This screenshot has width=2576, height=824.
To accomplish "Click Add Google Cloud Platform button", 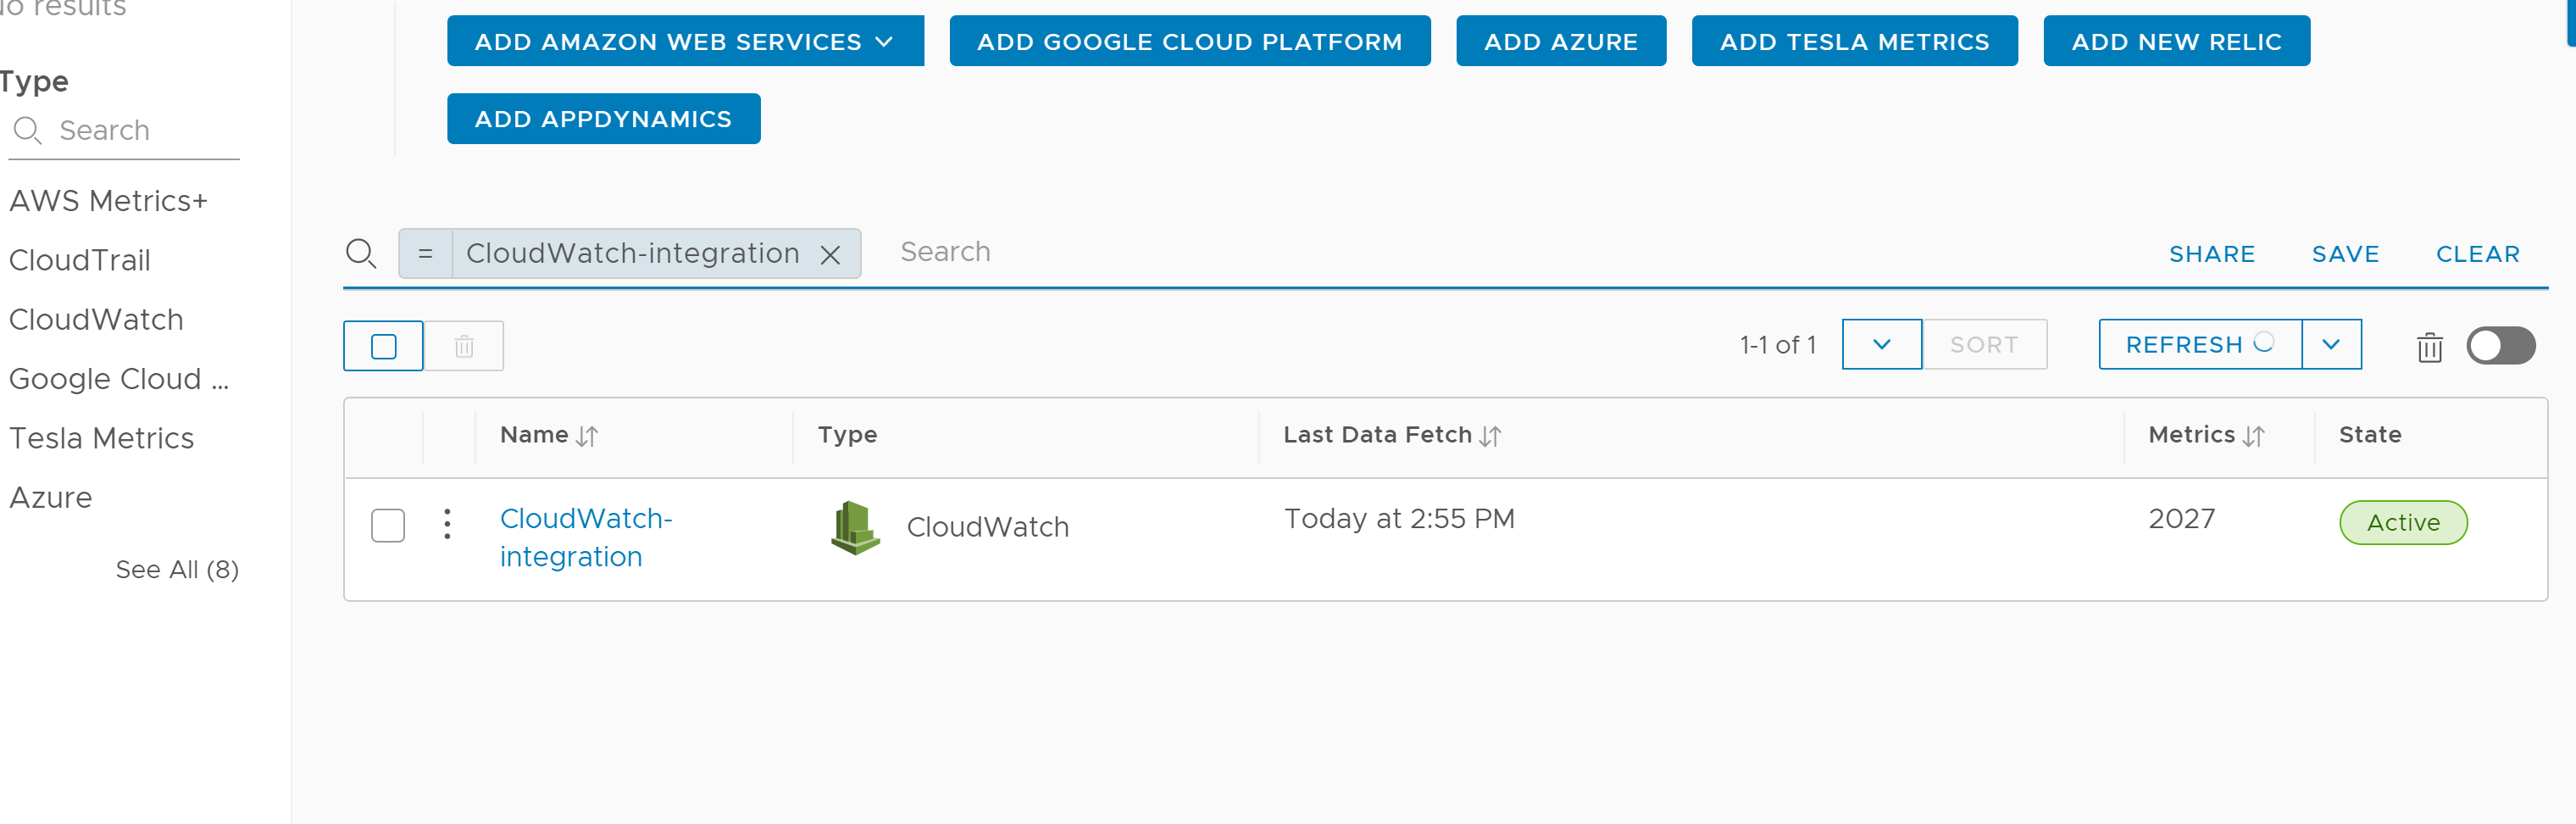I will [1189, 42].
